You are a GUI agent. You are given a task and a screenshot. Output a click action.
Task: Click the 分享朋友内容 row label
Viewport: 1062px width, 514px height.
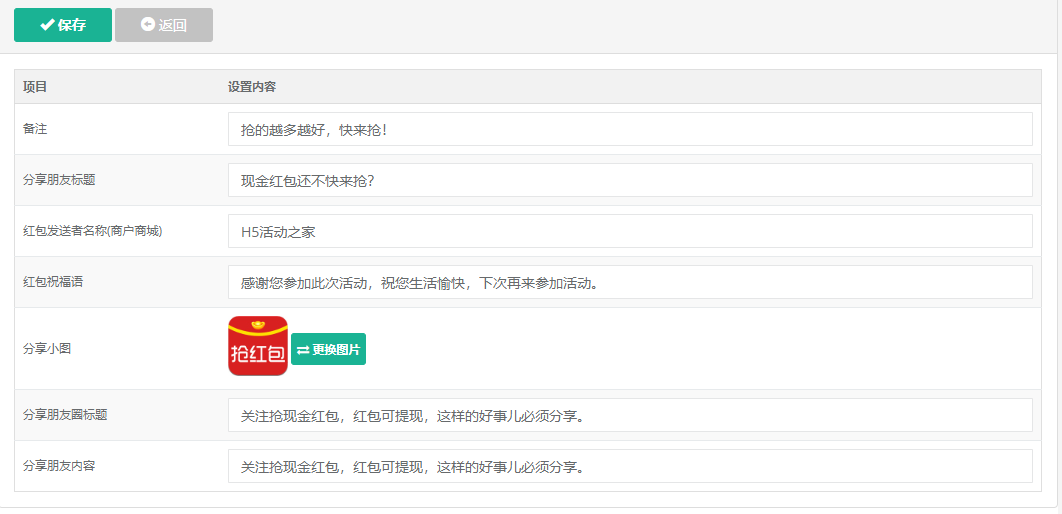59,466
